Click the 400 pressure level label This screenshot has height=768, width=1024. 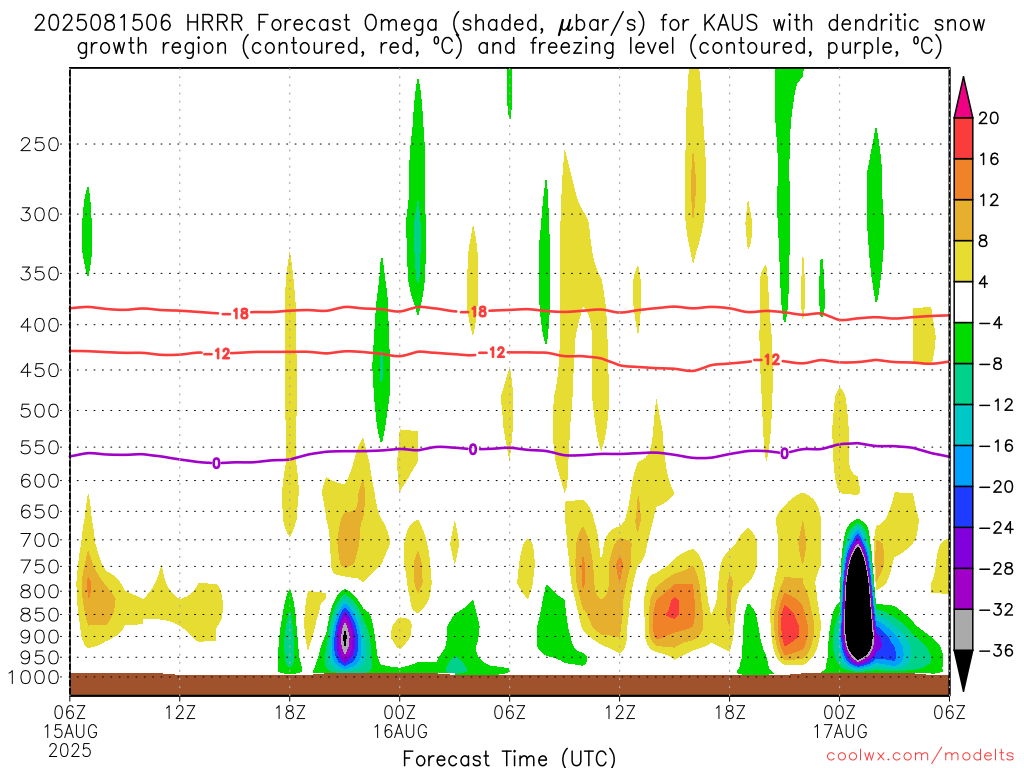click(x=40, y=325)
